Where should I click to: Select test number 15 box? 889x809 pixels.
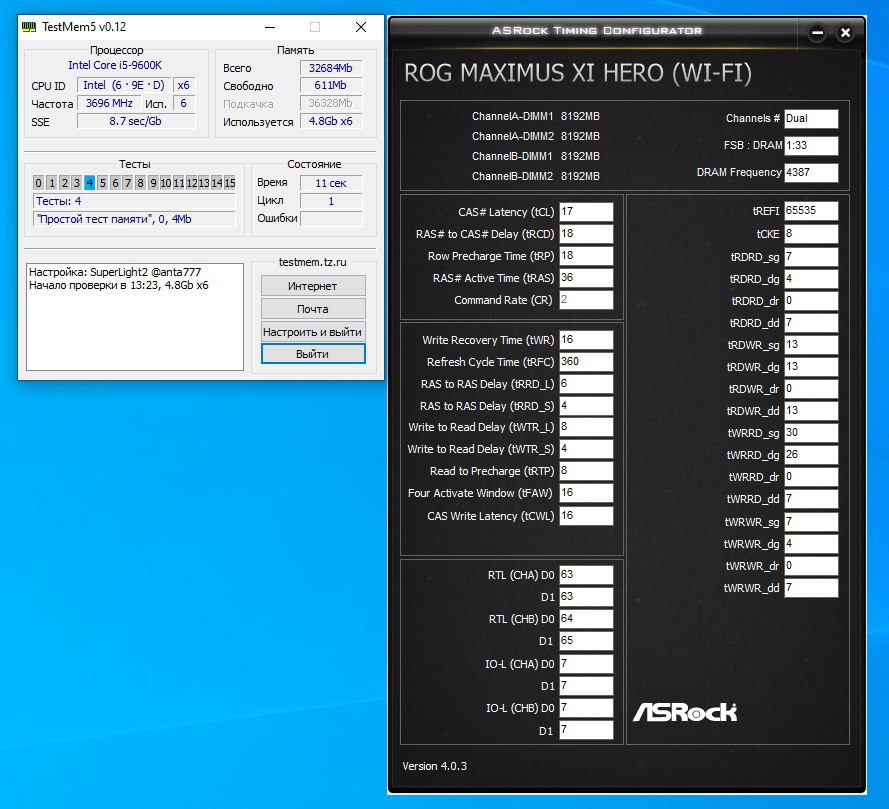(230, 183)
